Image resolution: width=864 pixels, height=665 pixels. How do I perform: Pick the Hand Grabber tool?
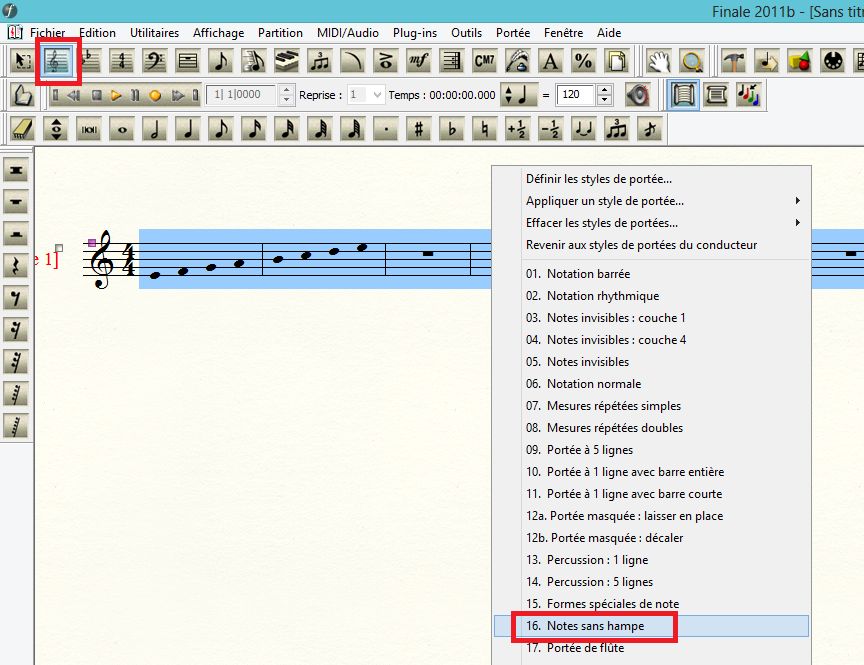659,62
